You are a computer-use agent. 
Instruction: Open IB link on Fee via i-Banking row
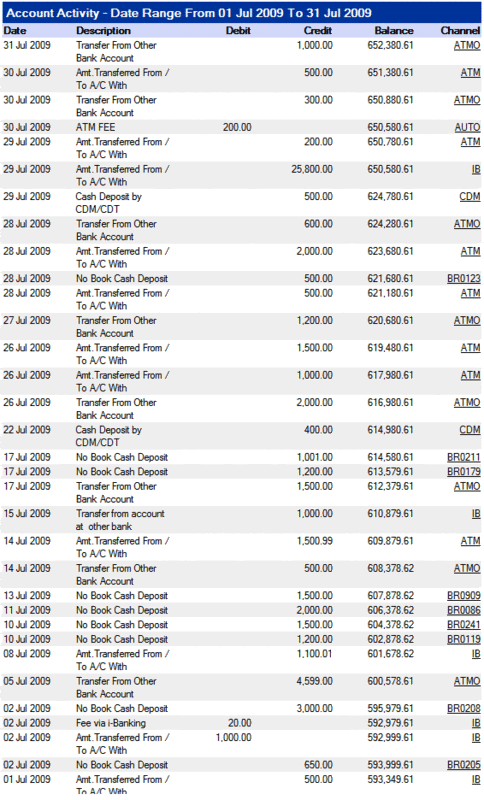click(476, 723)
